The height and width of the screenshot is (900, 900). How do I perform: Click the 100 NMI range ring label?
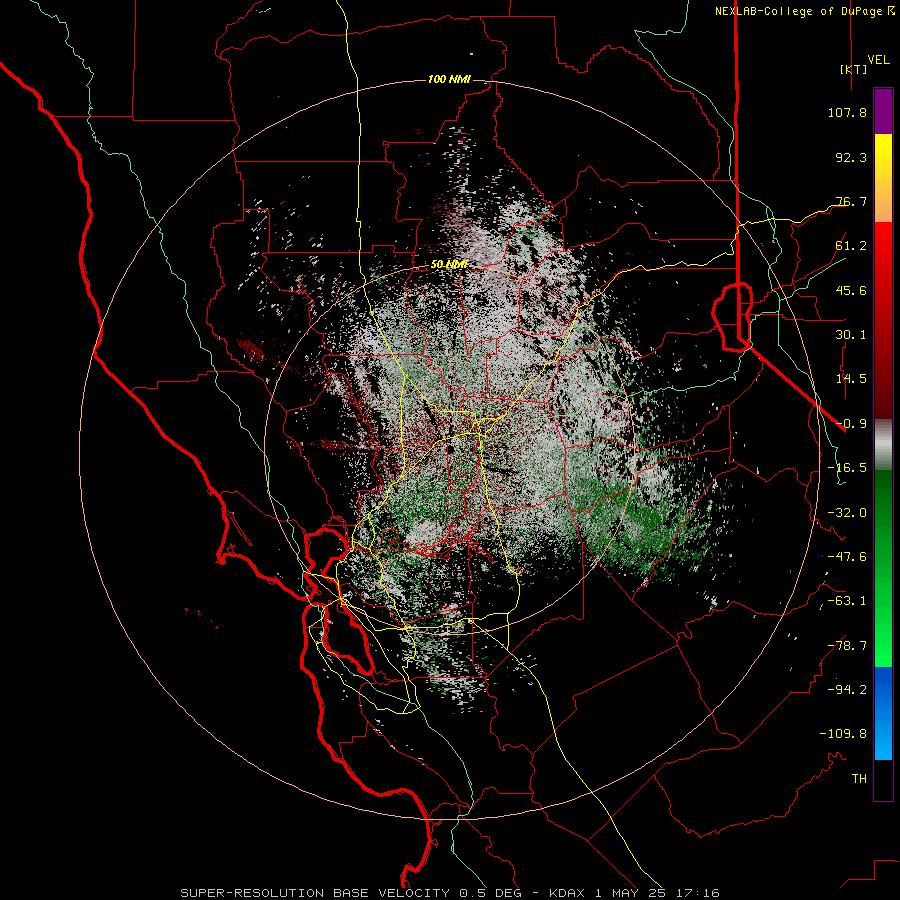click(x=449, y=79)
